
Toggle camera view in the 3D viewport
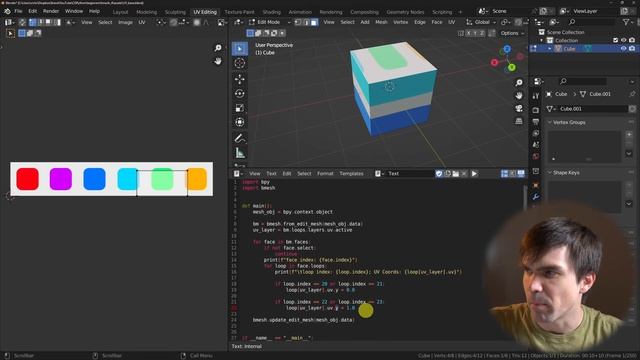coord(519,108)
